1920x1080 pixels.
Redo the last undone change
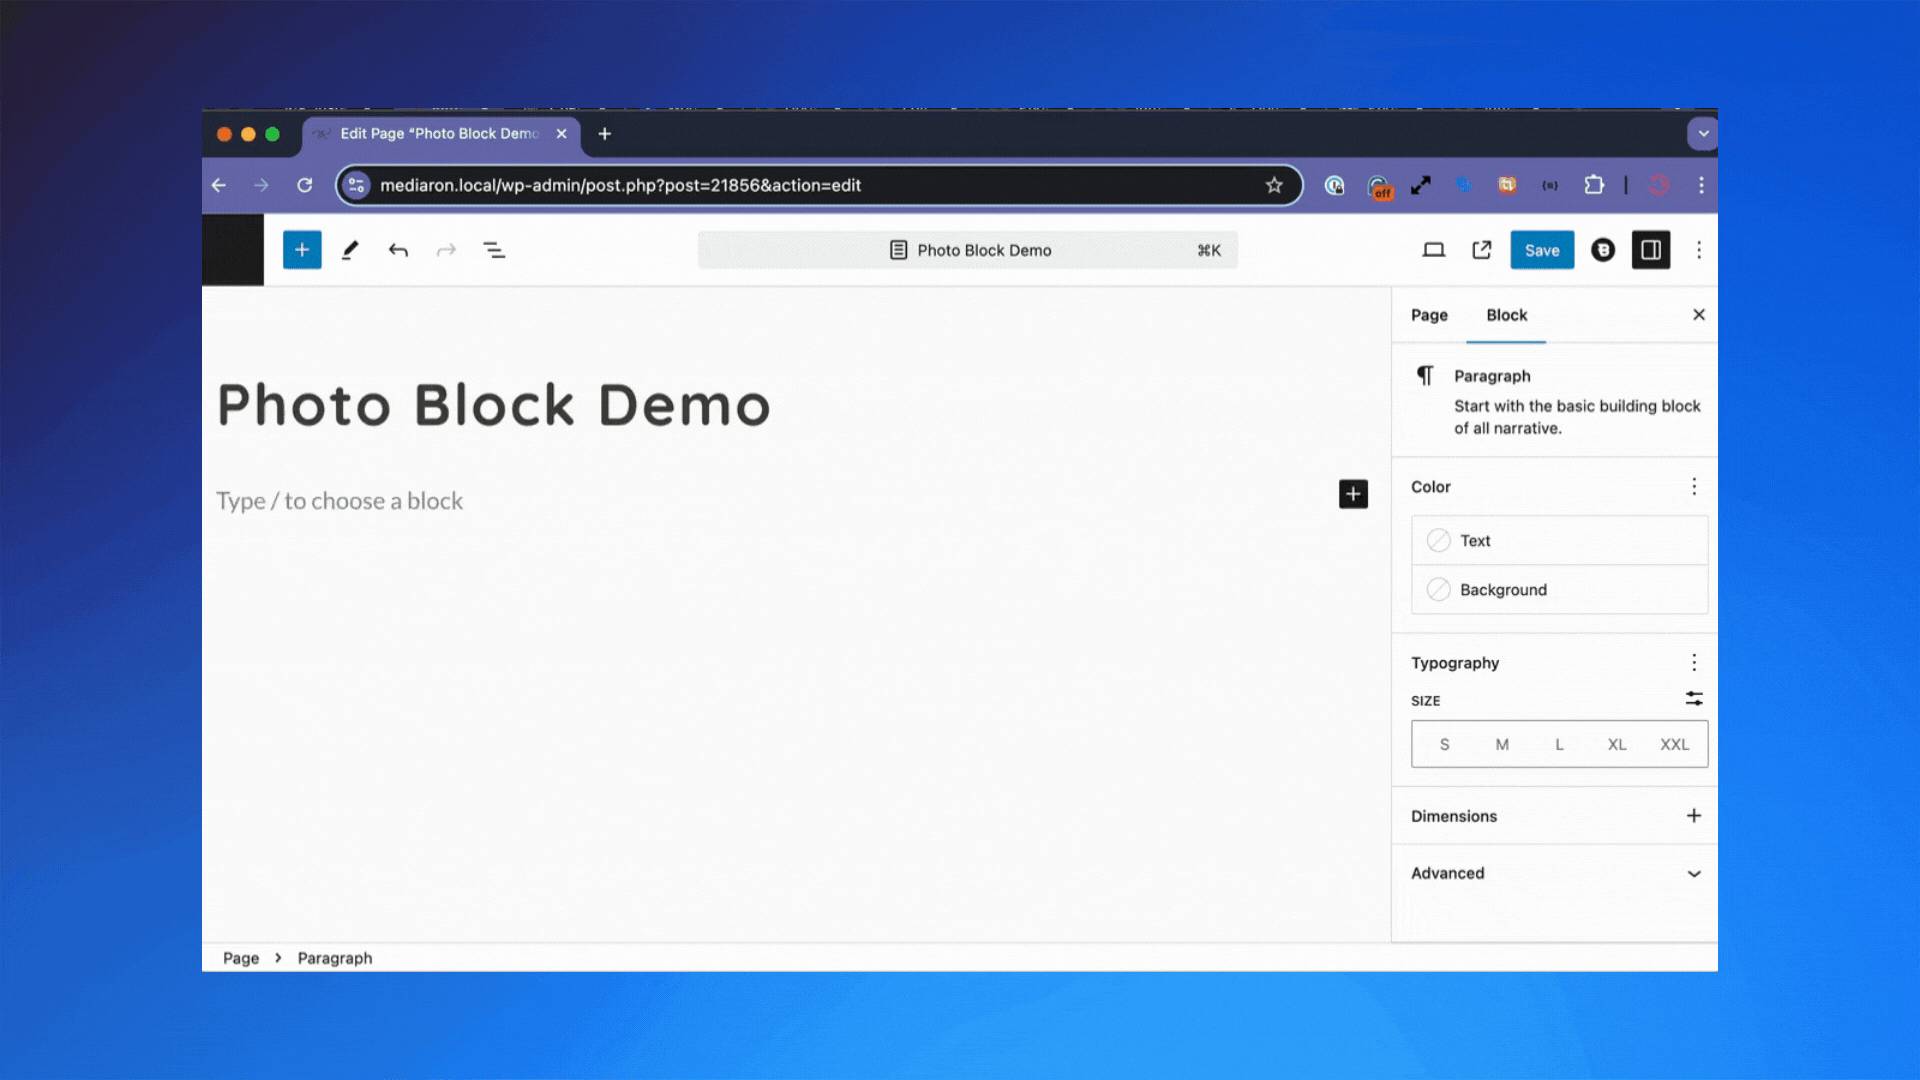point(446,250)
